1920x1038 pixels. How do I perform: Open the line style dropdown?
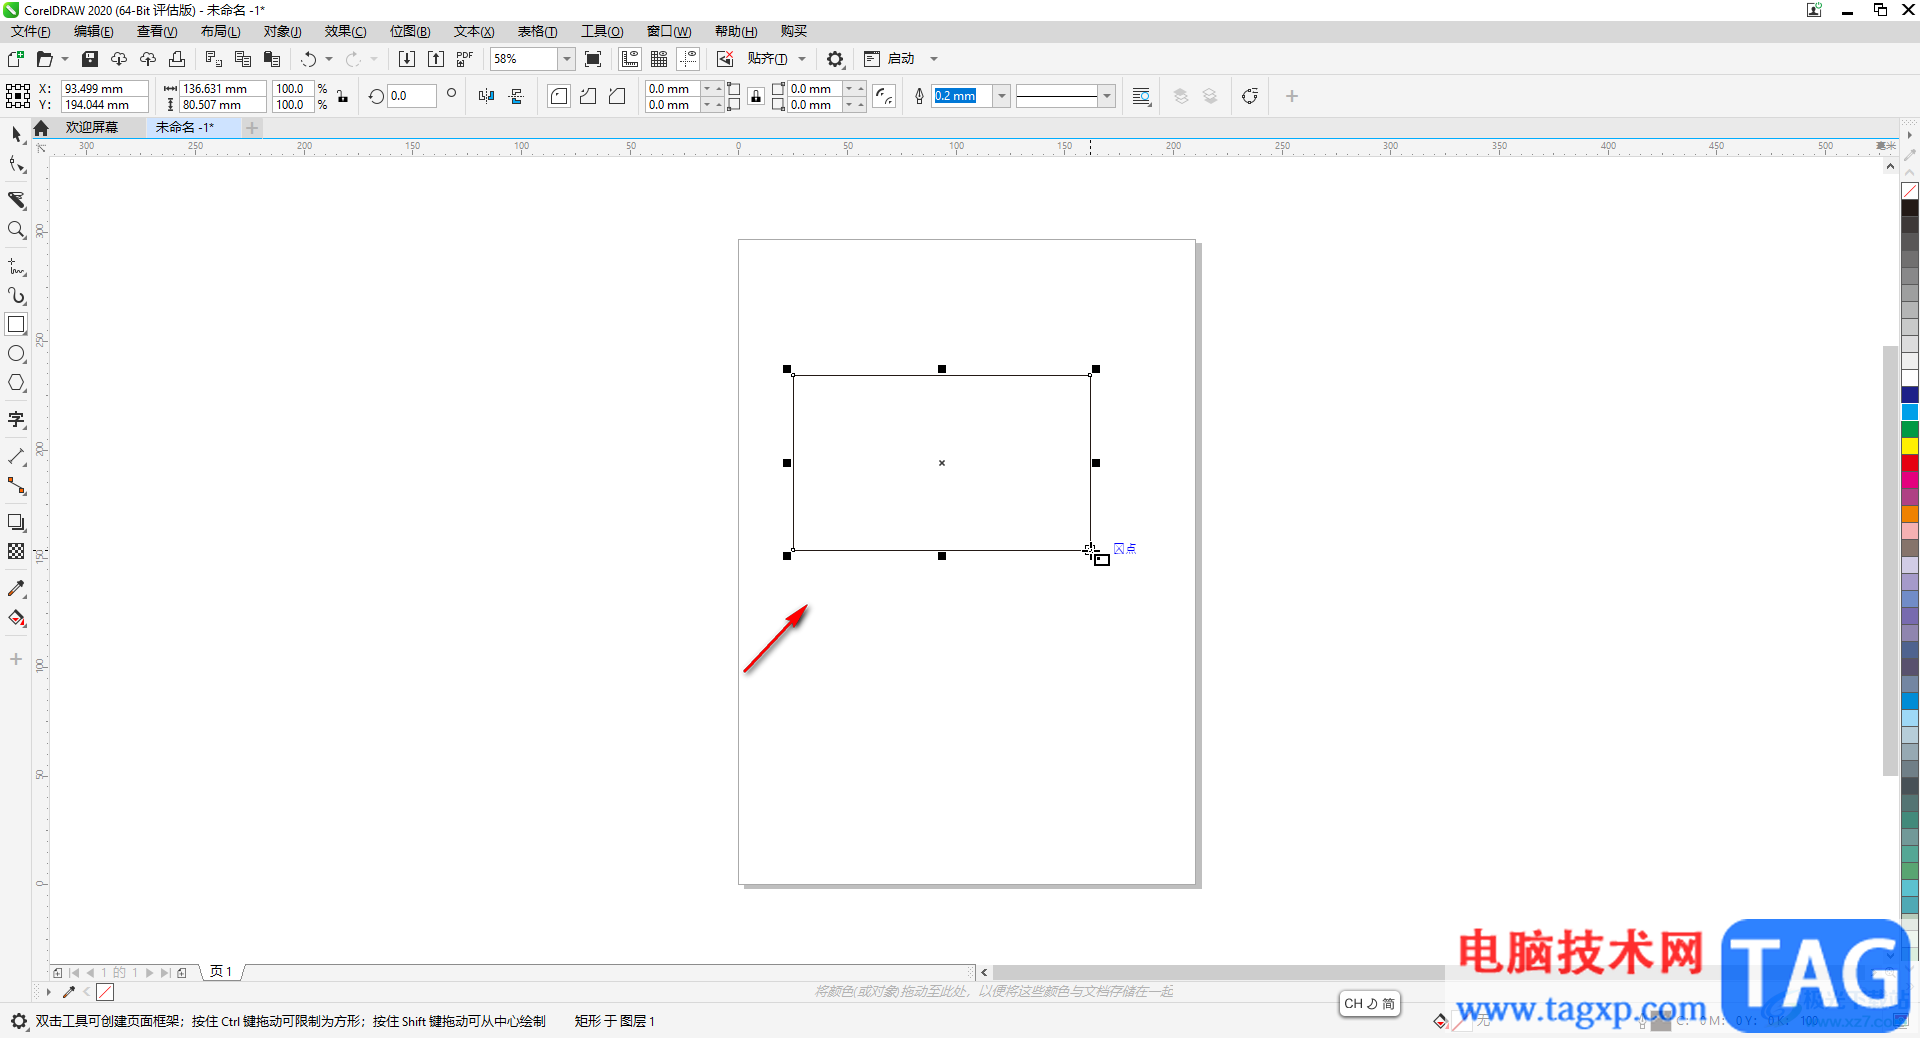tap(1106, 96)
